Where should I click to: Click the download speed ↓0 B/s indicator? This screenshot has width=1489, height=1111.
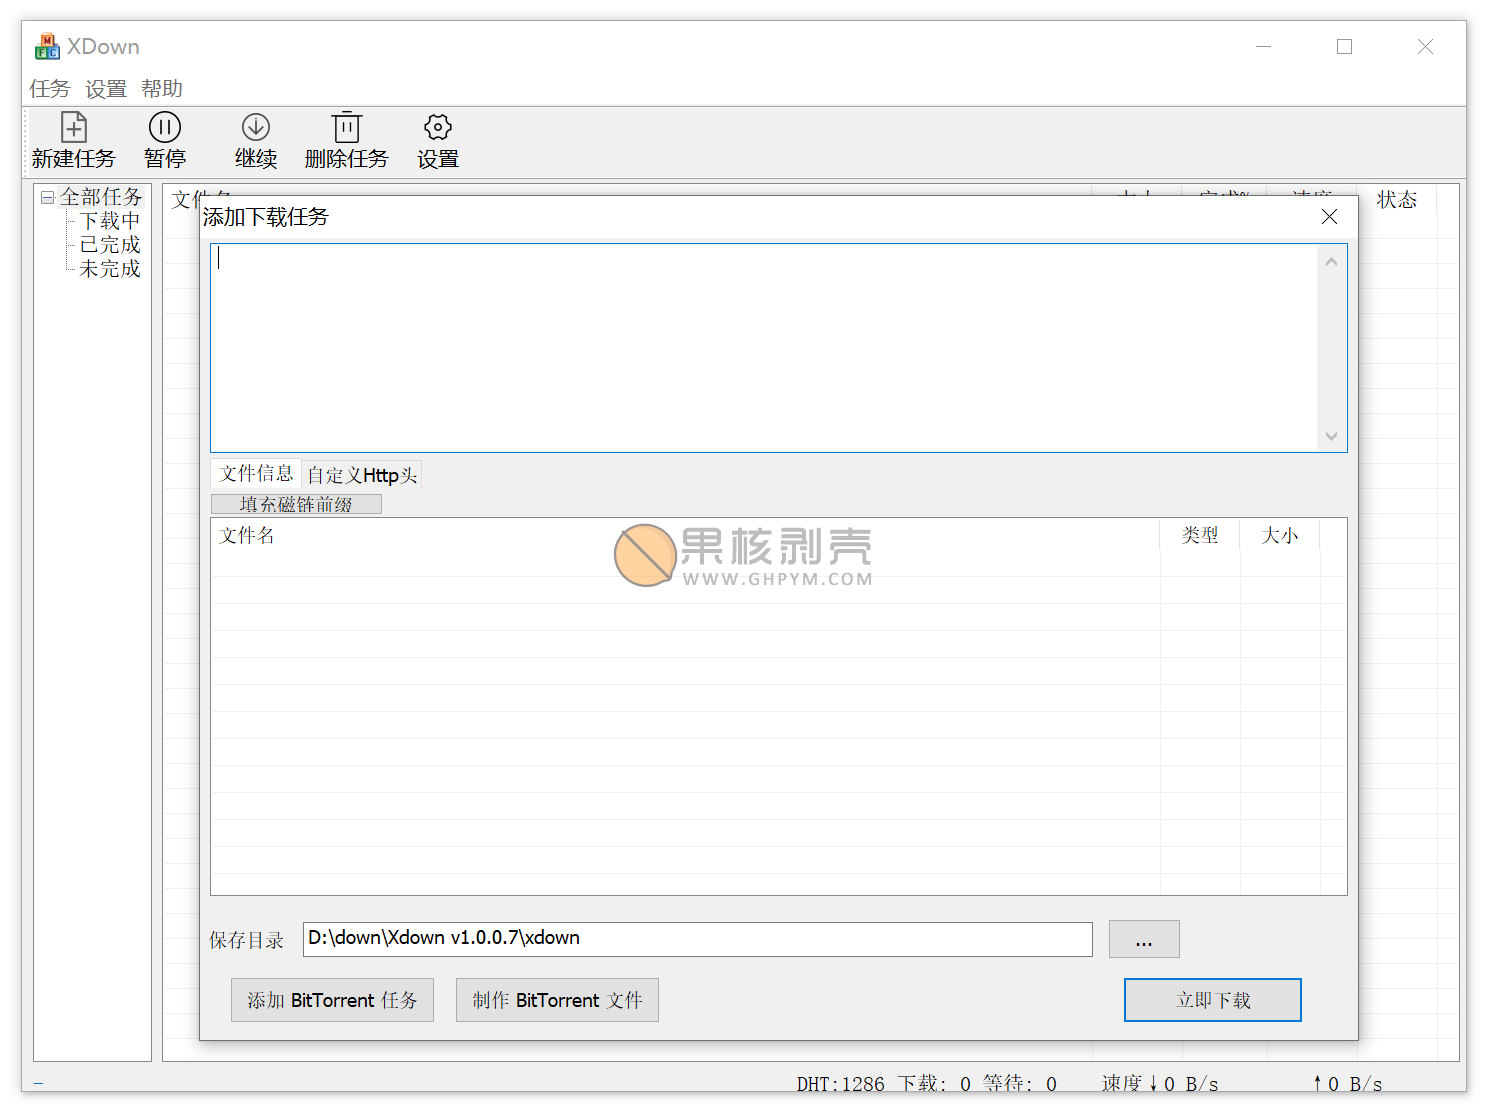(x=1160, y=1084)
